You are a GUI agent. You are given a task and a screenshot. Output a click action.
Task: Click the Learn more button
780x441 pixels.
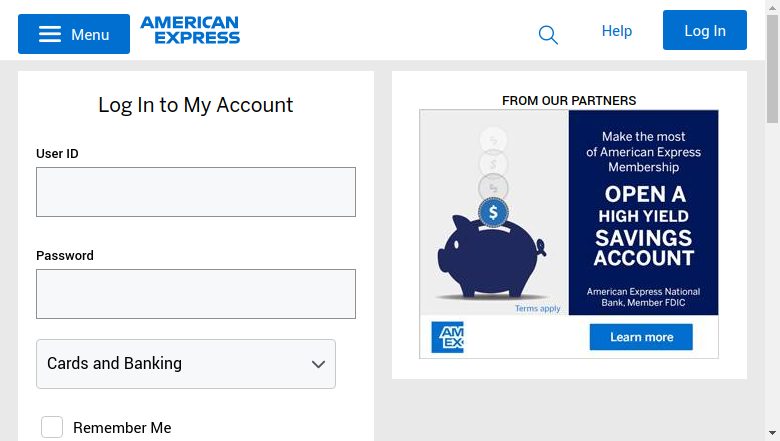(x=641, y=337)
